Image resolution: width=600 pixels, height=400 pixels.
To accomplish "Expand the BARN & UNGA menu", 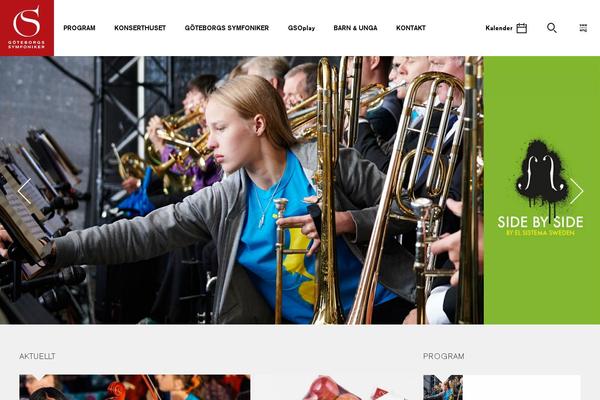I will [355, 28].
